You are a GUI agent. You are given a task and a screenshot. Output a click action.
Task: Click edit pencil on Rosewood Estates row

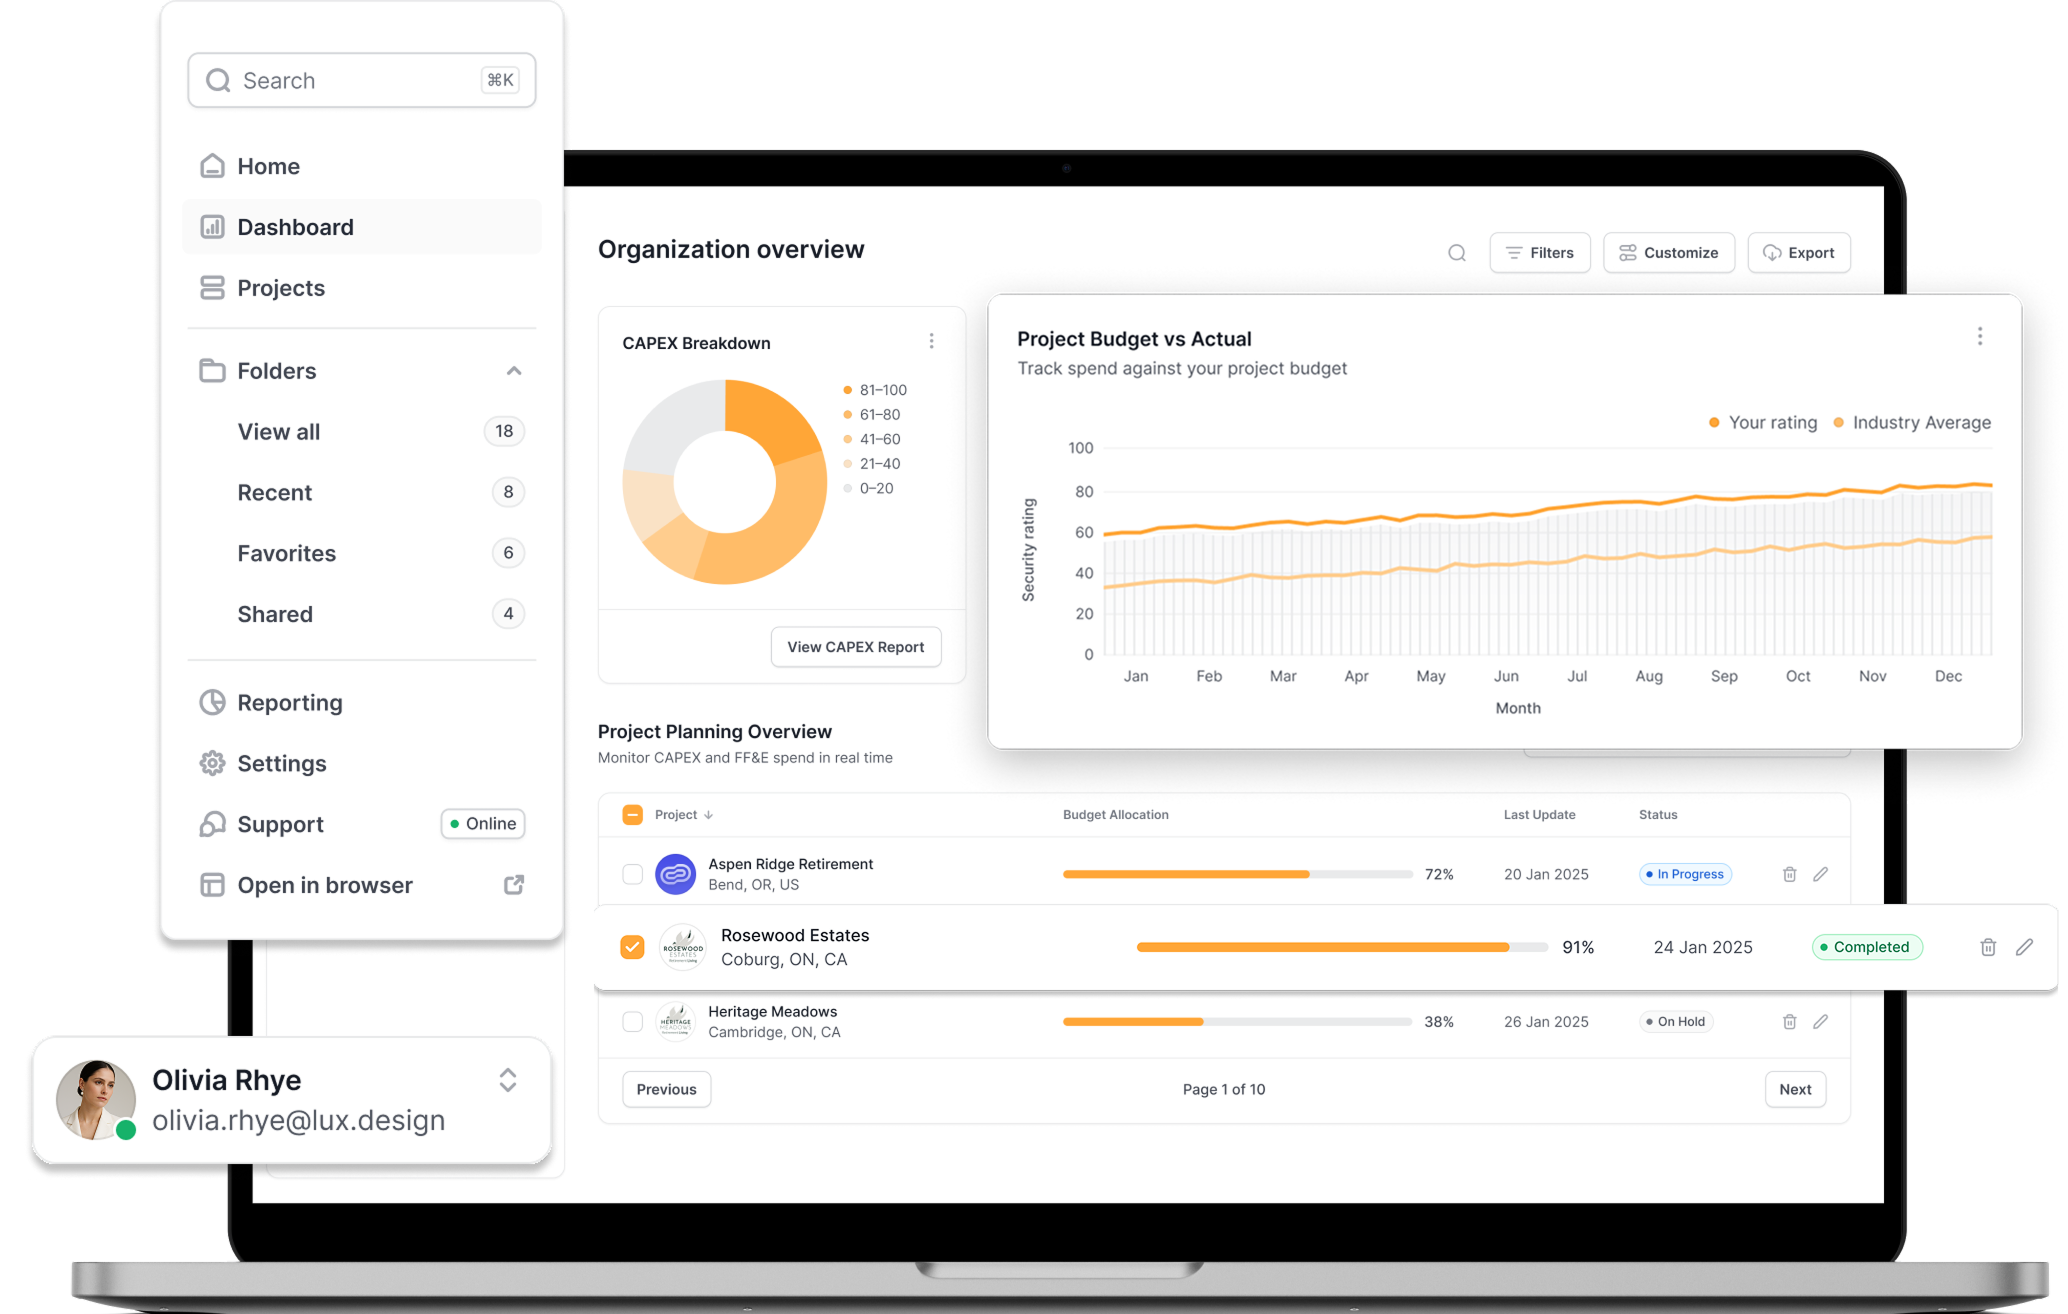(2024, 947)
